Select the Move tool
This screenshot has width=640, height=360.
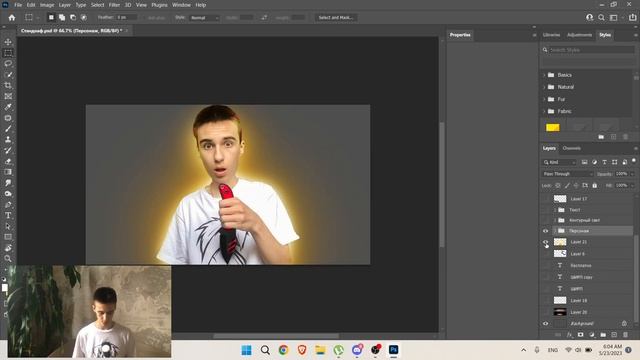[x=8, y=42]
